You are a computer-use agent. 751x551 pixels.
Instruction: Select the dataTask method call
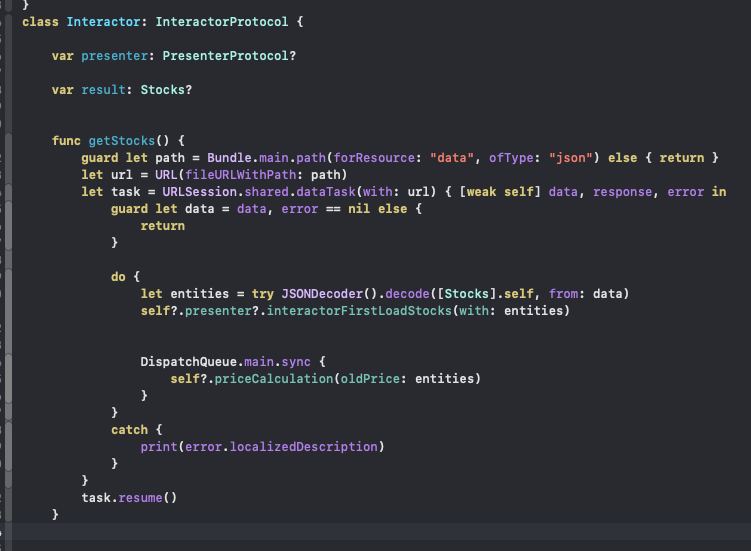[326, 192]
